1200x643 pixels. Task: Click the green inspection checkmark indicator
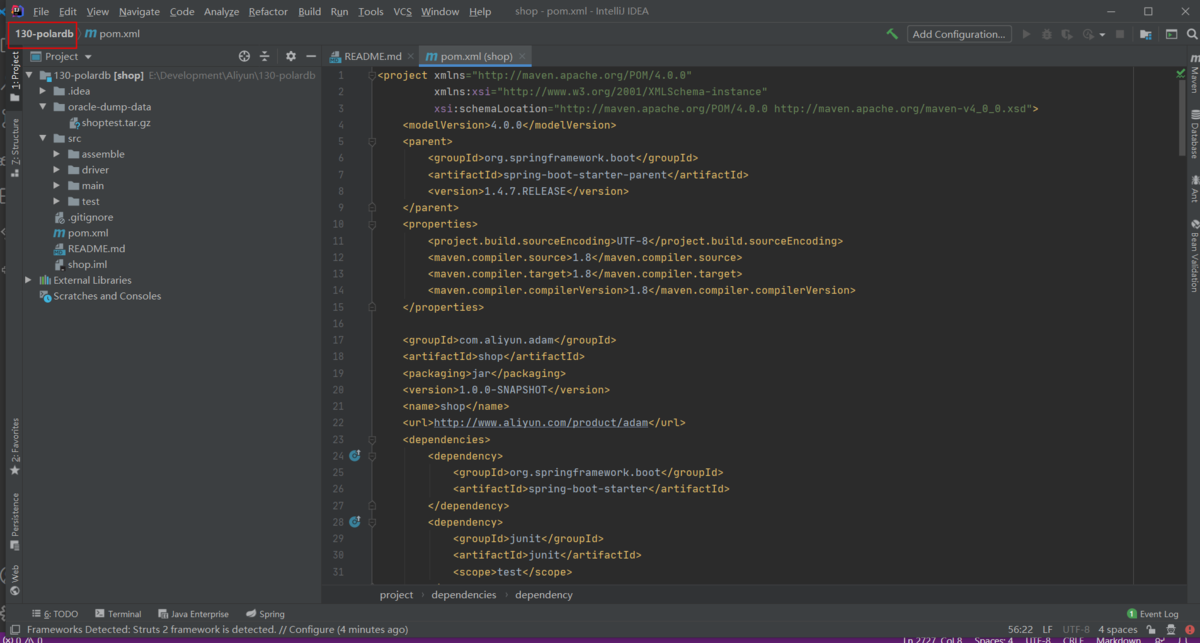coord(1180,74)
